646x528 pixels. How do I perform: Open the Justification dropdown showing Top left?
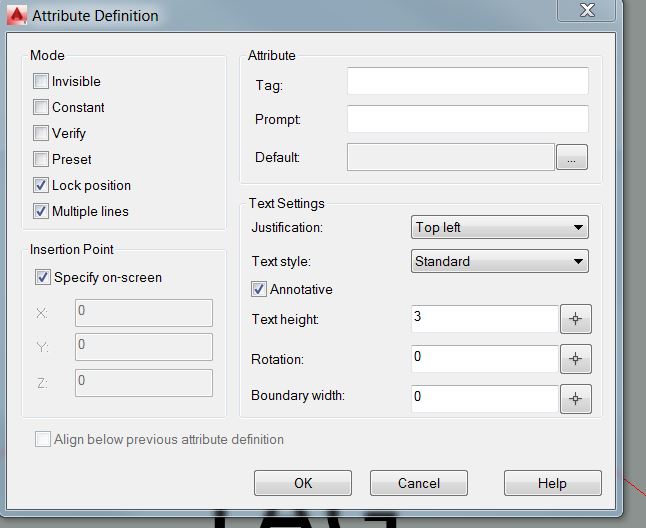500,227
